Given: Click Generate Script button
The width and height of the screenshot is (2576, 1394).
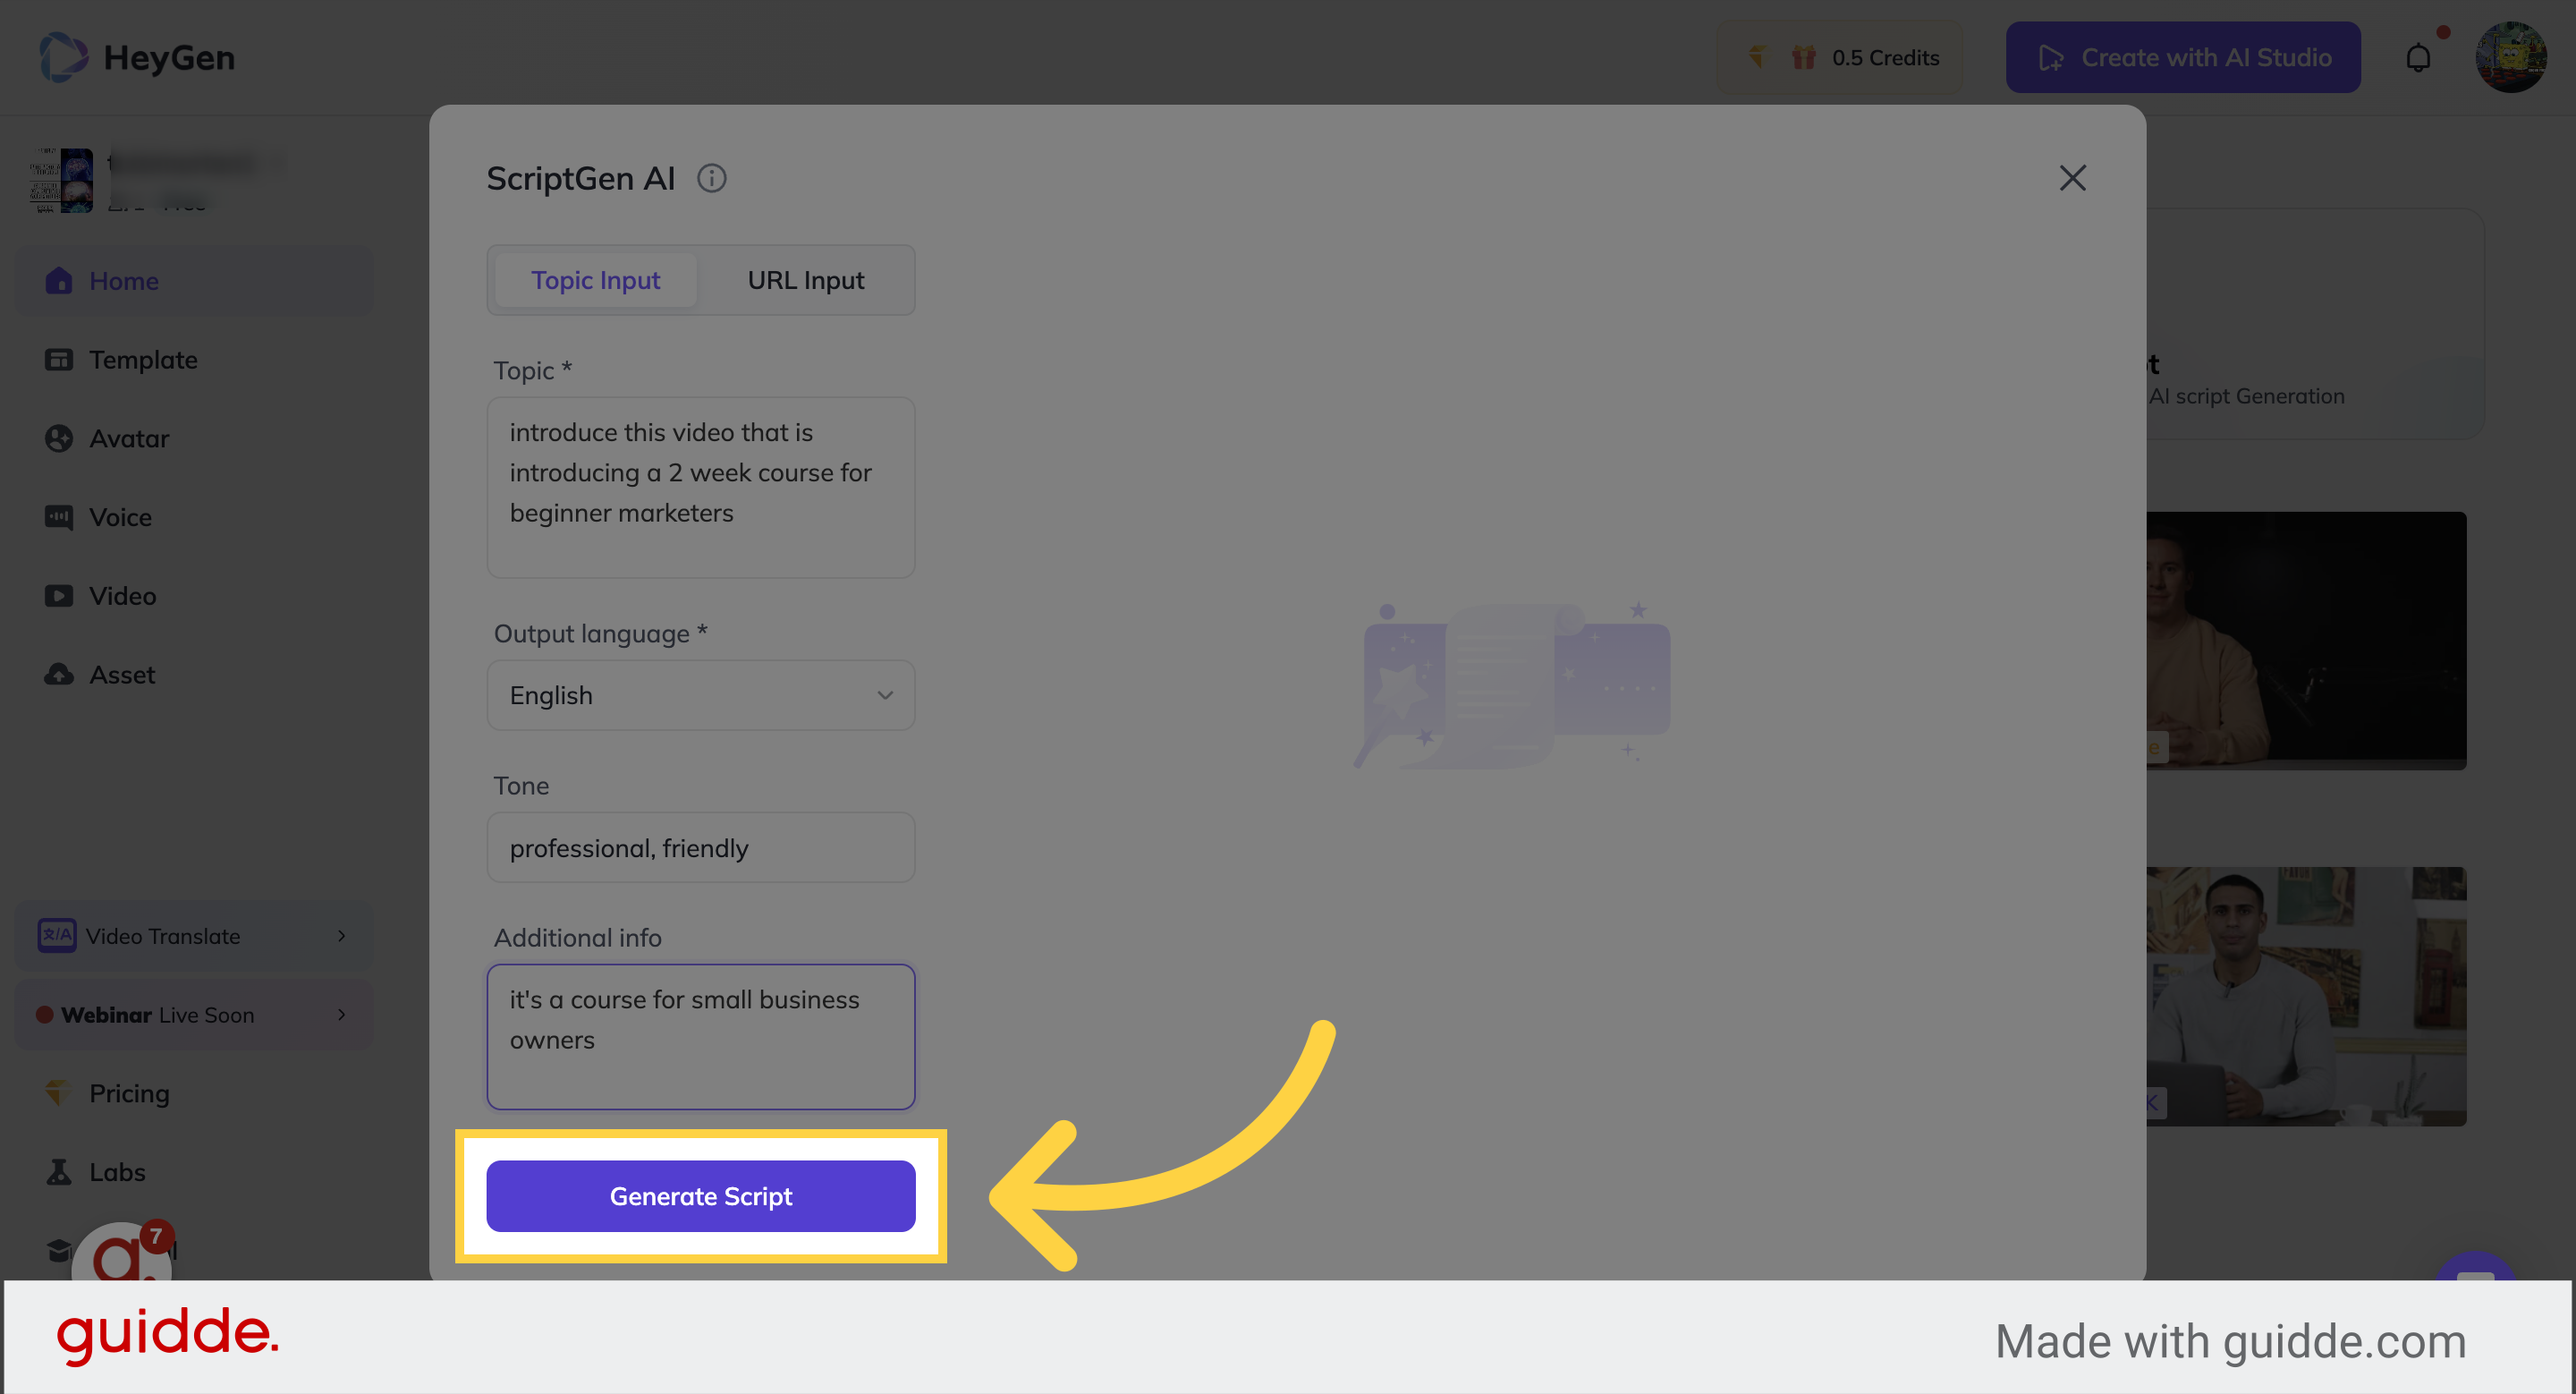Looking at the screenshot, I should tap(700, 1196).
